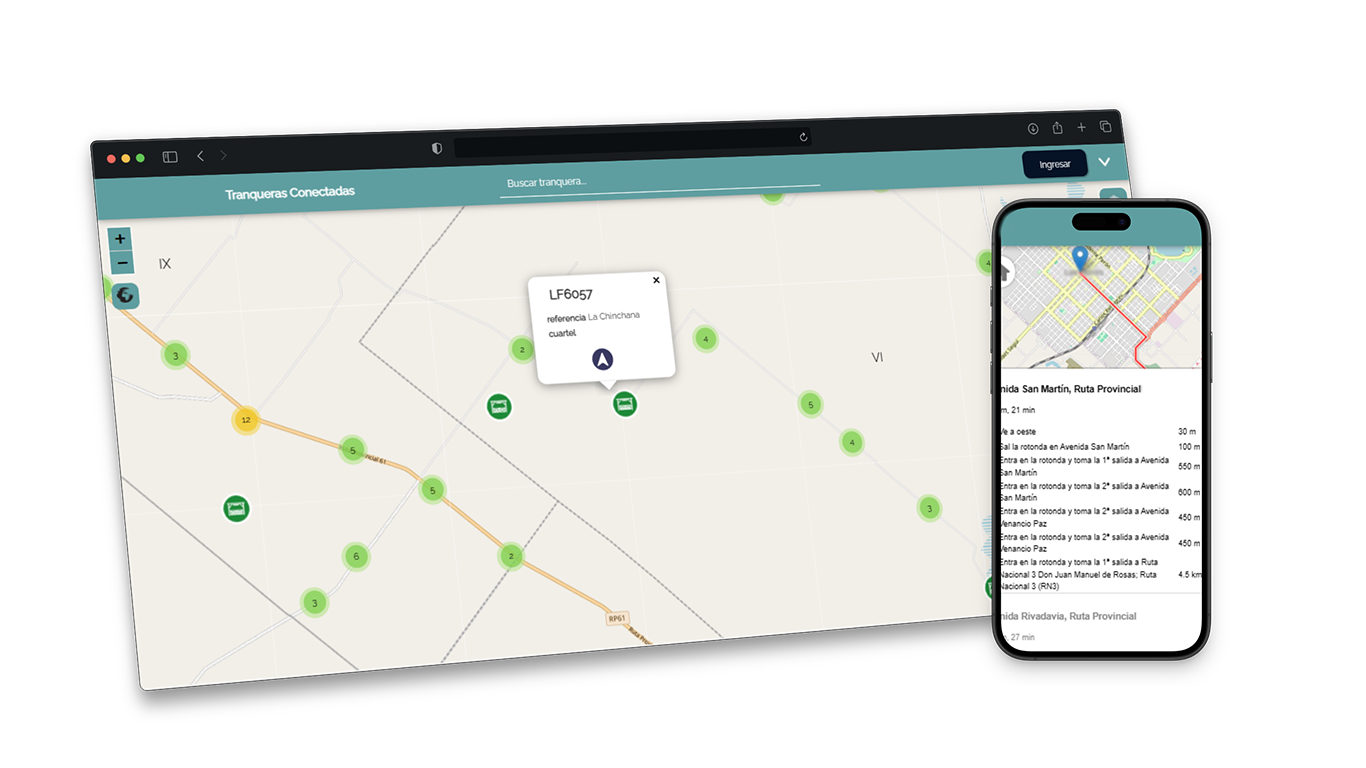Click the LF6057 title in the popup
Screen dimensions: 1366x768
[x=571, y=294]
